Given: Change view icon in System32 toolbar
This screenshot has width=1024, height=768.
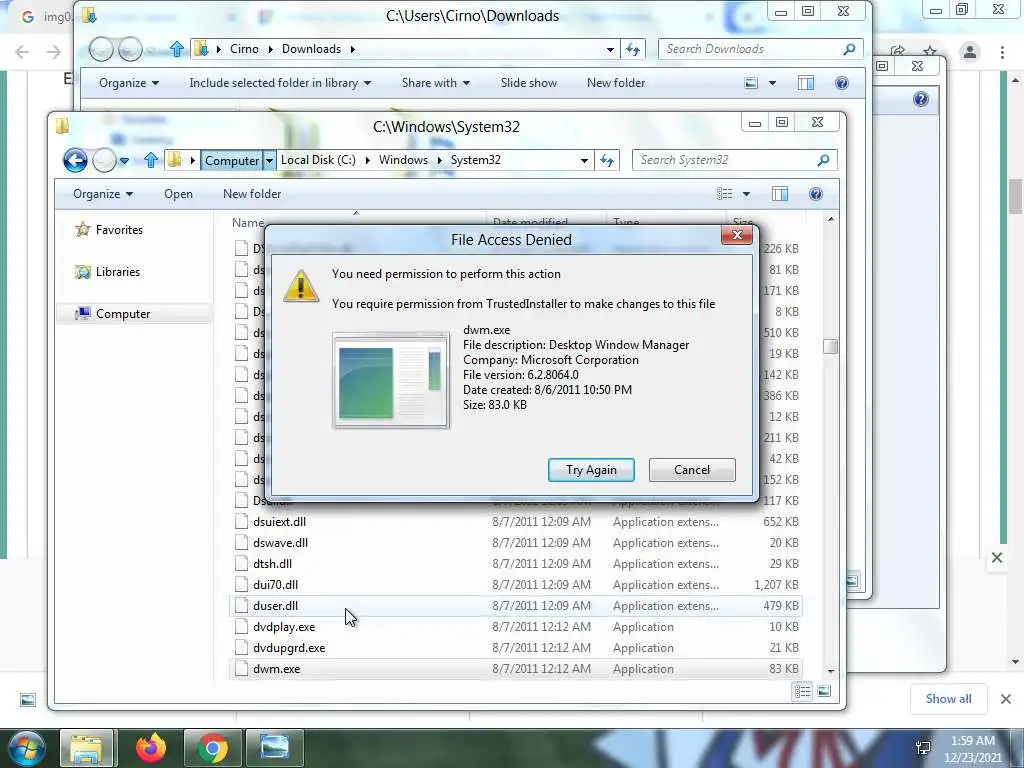Looking at the screenshot, I should (x=724, y=194).
